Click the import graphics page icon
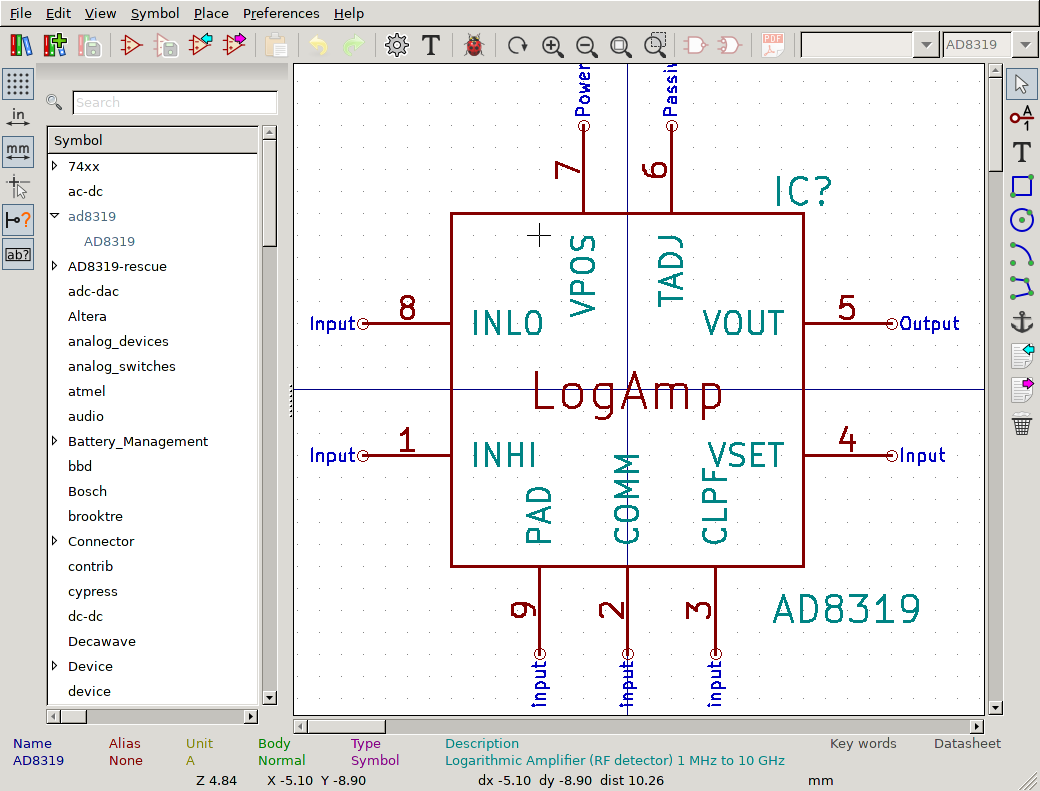Viewport: 1040px width, 791px height. [1022, 356]
